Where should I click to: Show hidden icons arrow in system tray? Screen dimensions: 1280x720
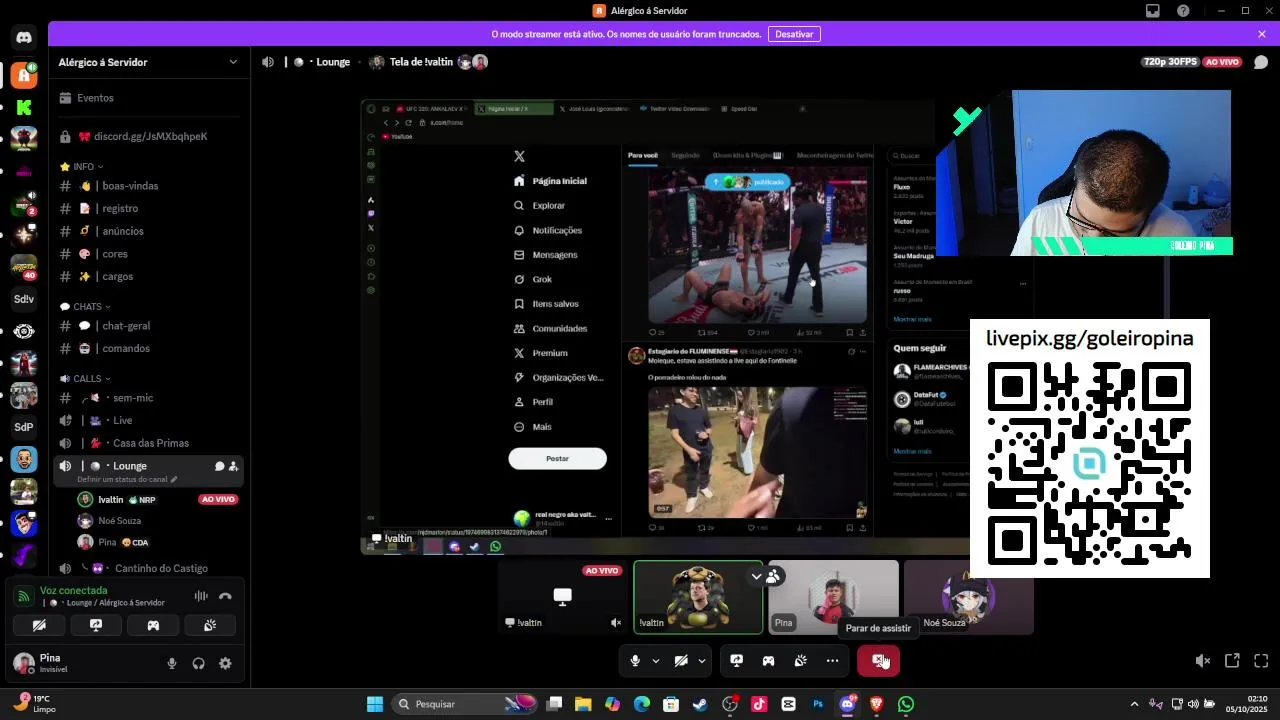coord(1134,704)
